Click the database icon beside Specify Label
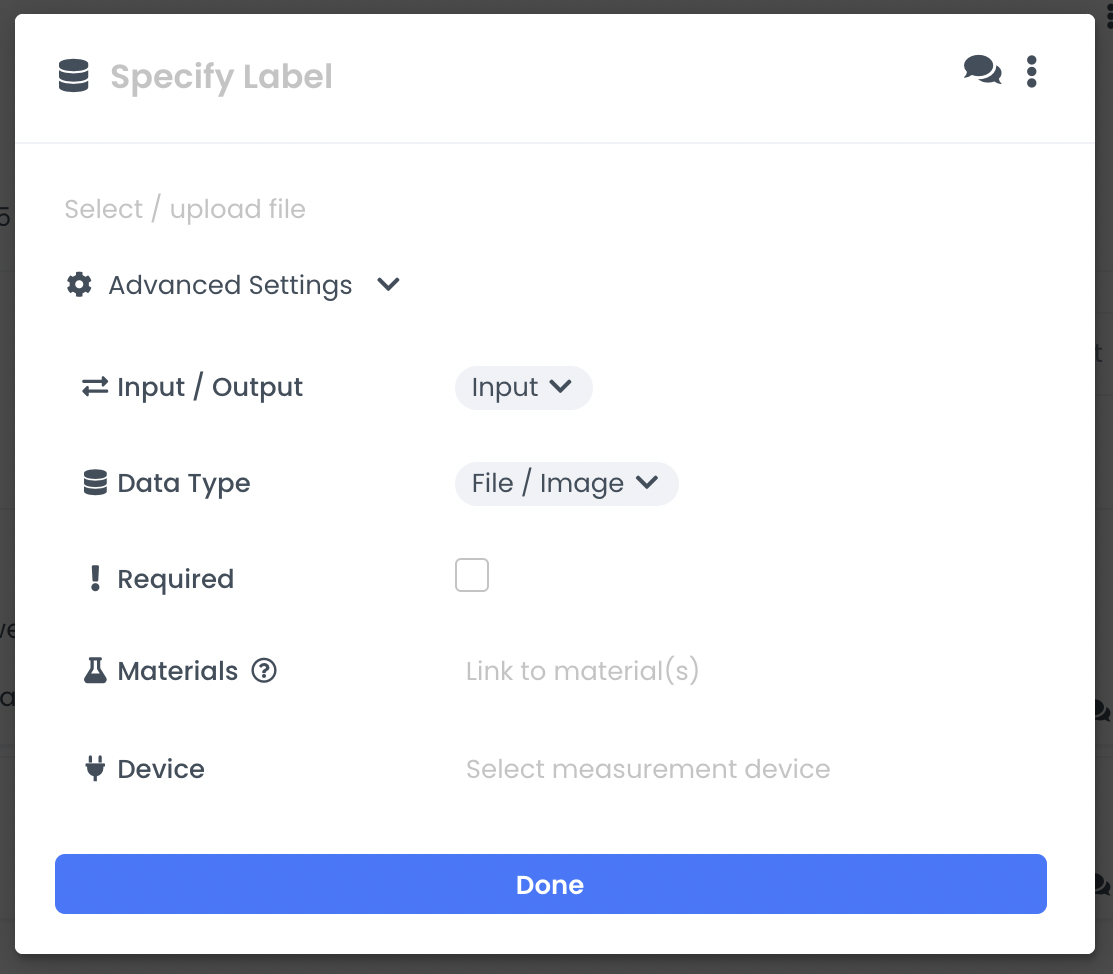 coord(73,74)
